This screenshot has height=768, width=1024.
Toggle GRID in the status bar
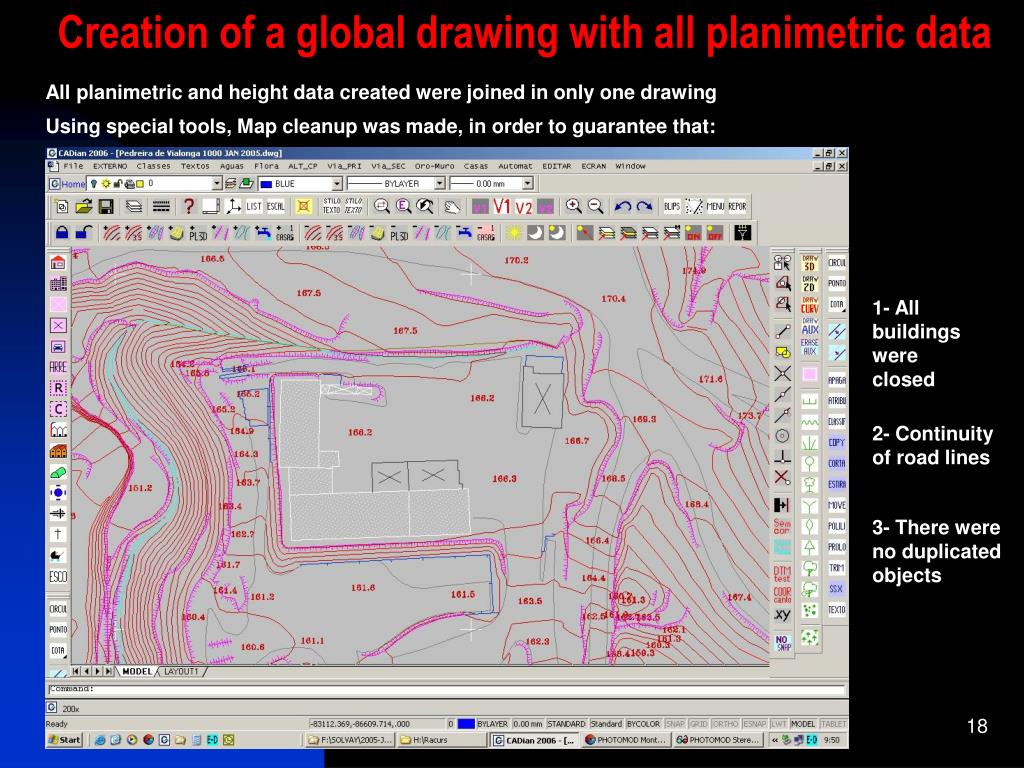pos(699,724)
